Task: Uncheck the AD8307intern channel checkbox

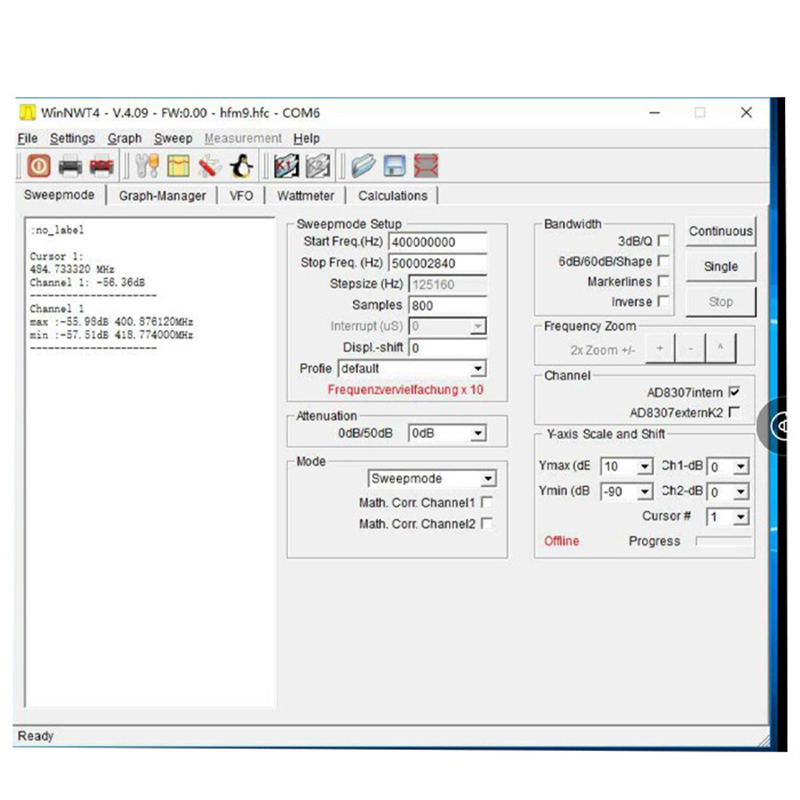Action: (735, 392)
